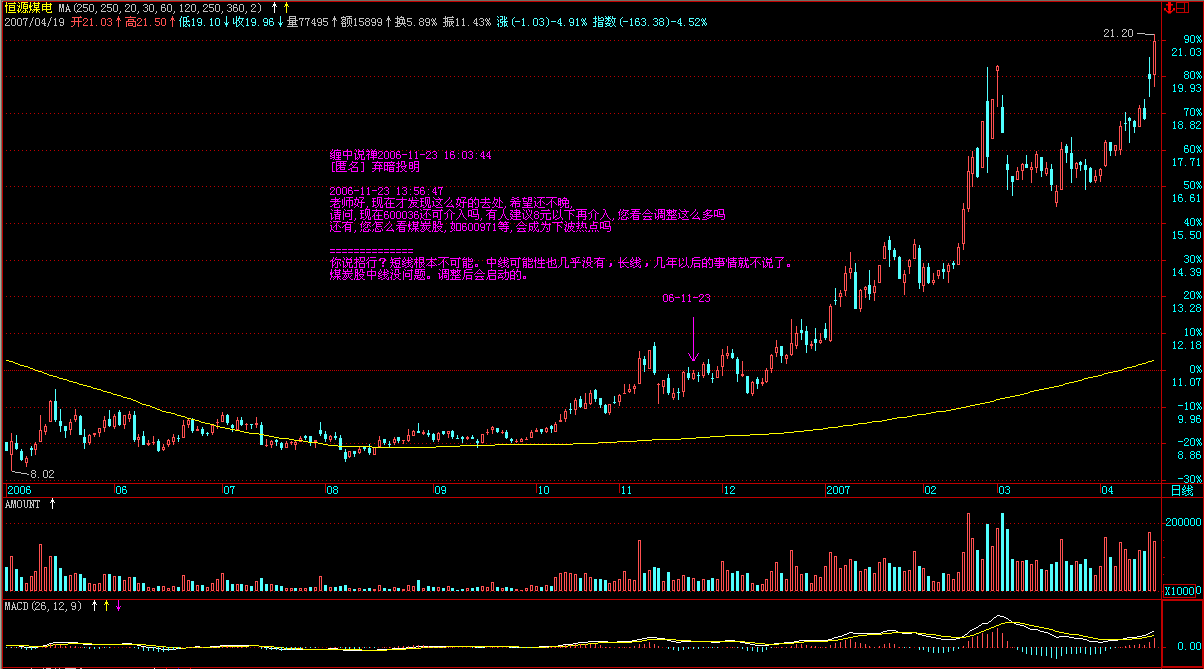This screenshot has width=1204, height=669.
Task: Click the red window layout icon
Action: [1183, 8]
